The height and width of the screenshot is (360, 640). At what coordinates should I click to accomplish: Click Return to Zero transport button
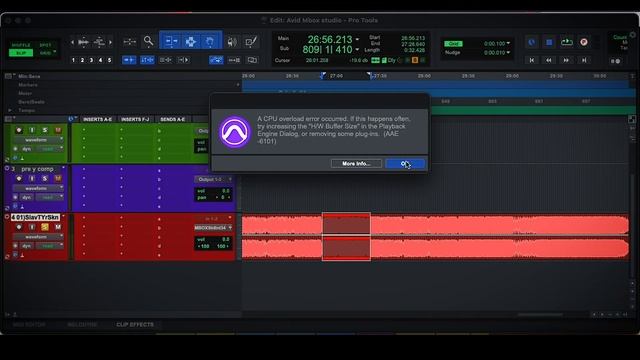pyautogui.click(x=531, y=60)
